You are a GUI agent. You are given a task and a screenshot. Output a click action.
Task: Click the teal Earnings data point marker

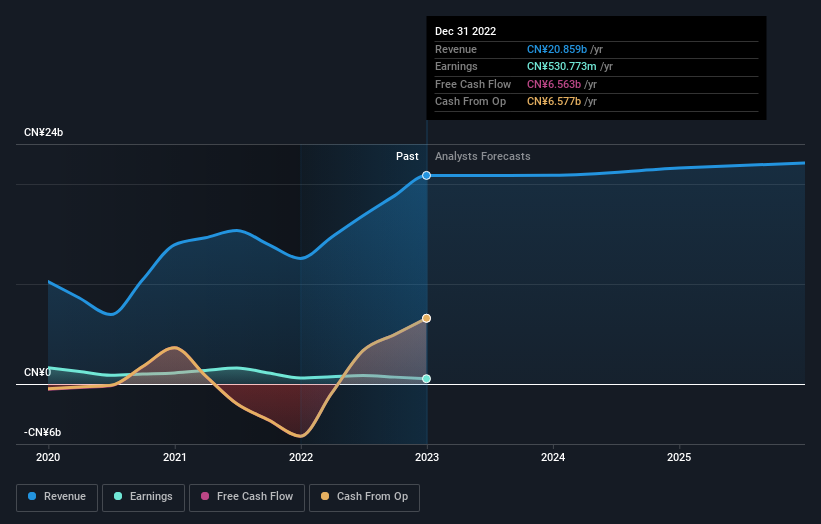click(427, 378)
